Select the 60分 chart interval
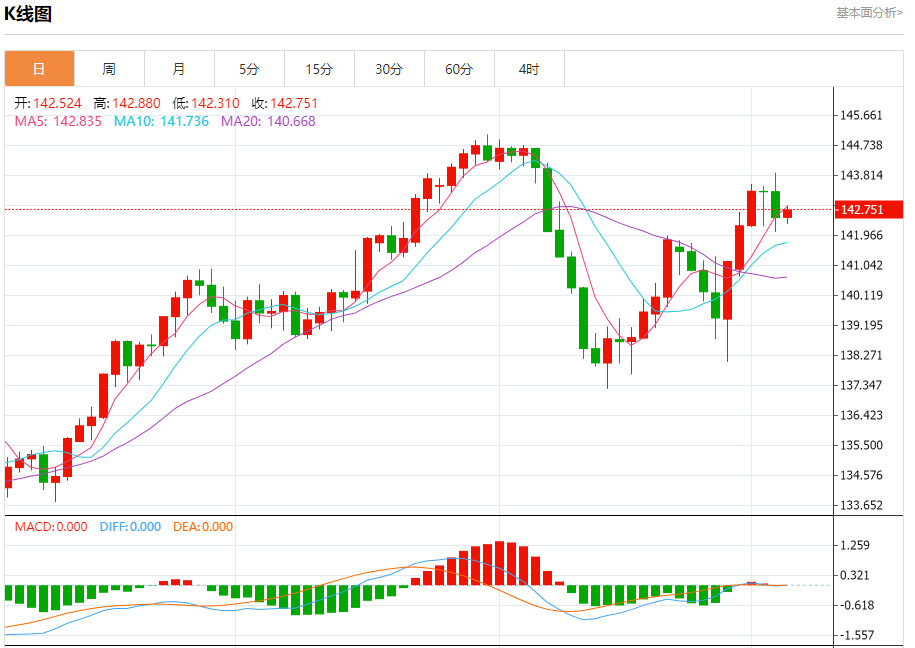 coord(459,69)
